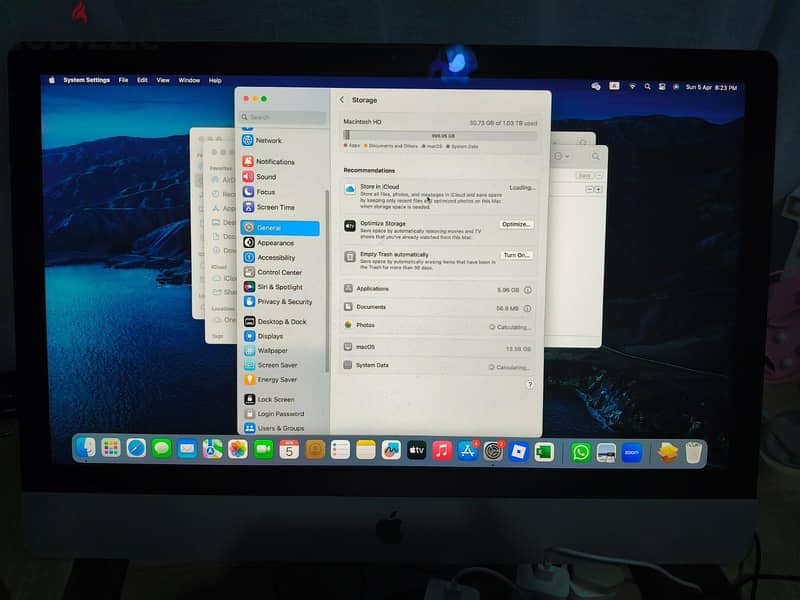This screenshot has height=600, width=800.
Task: Open Maps from the Dock
Action: pyautogui.click(x=212, y=449)
